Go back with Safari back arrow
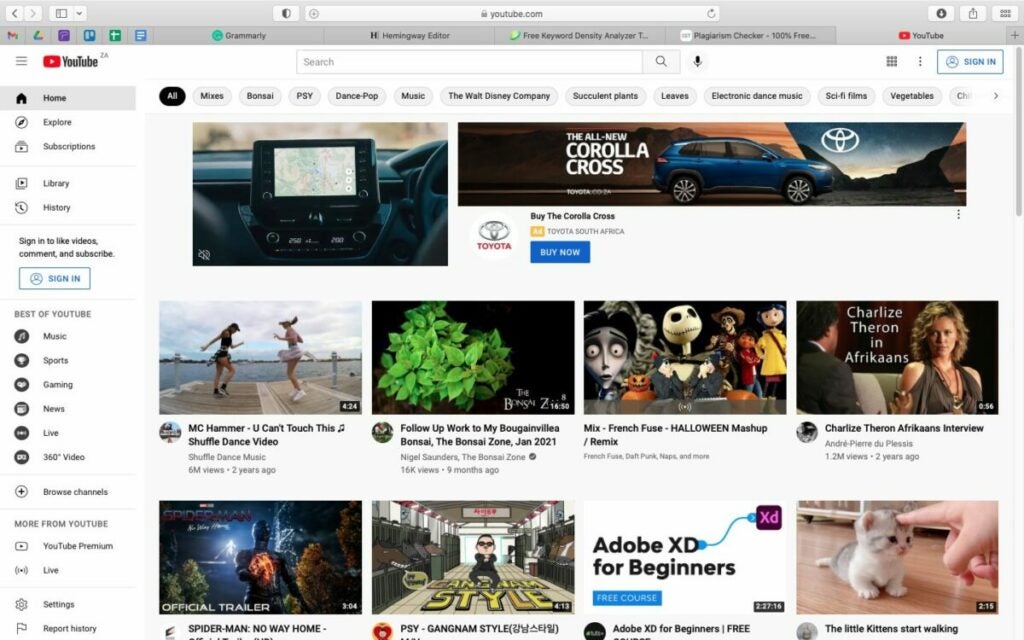Viewport: 1024px width, 640px height. pos(14,13)
